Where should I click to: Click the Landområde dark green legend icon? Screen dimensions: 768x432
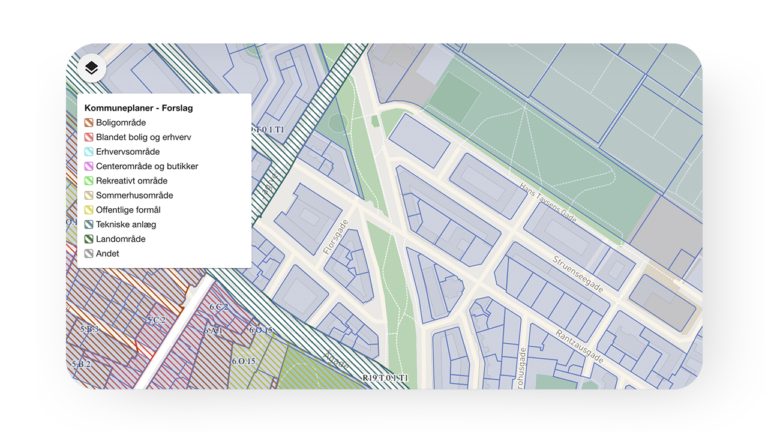click(x=88, y=239)
